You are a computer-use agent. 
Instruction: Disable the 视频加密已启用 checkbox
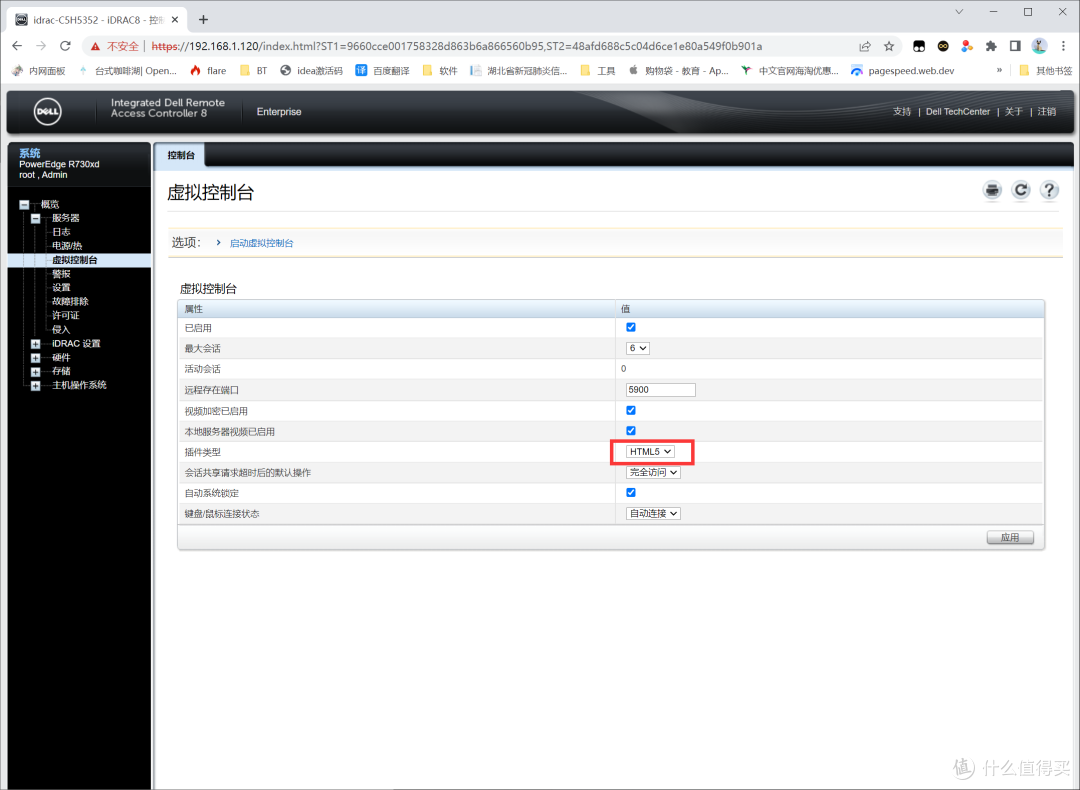click(x=630, y=410)
